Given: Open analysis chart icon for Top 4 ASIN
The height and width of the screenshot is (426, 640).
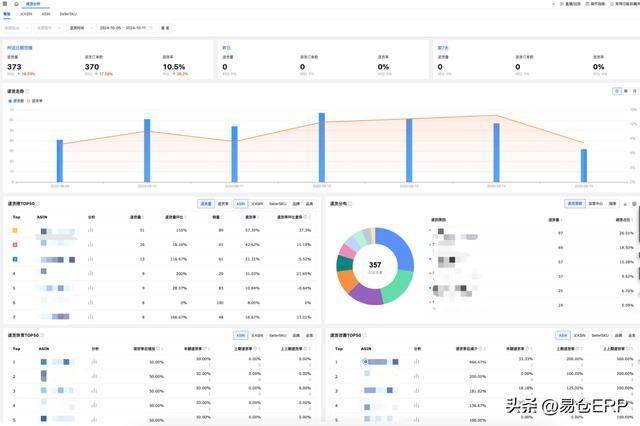Looking at the screenshot, I should [91, 272].
